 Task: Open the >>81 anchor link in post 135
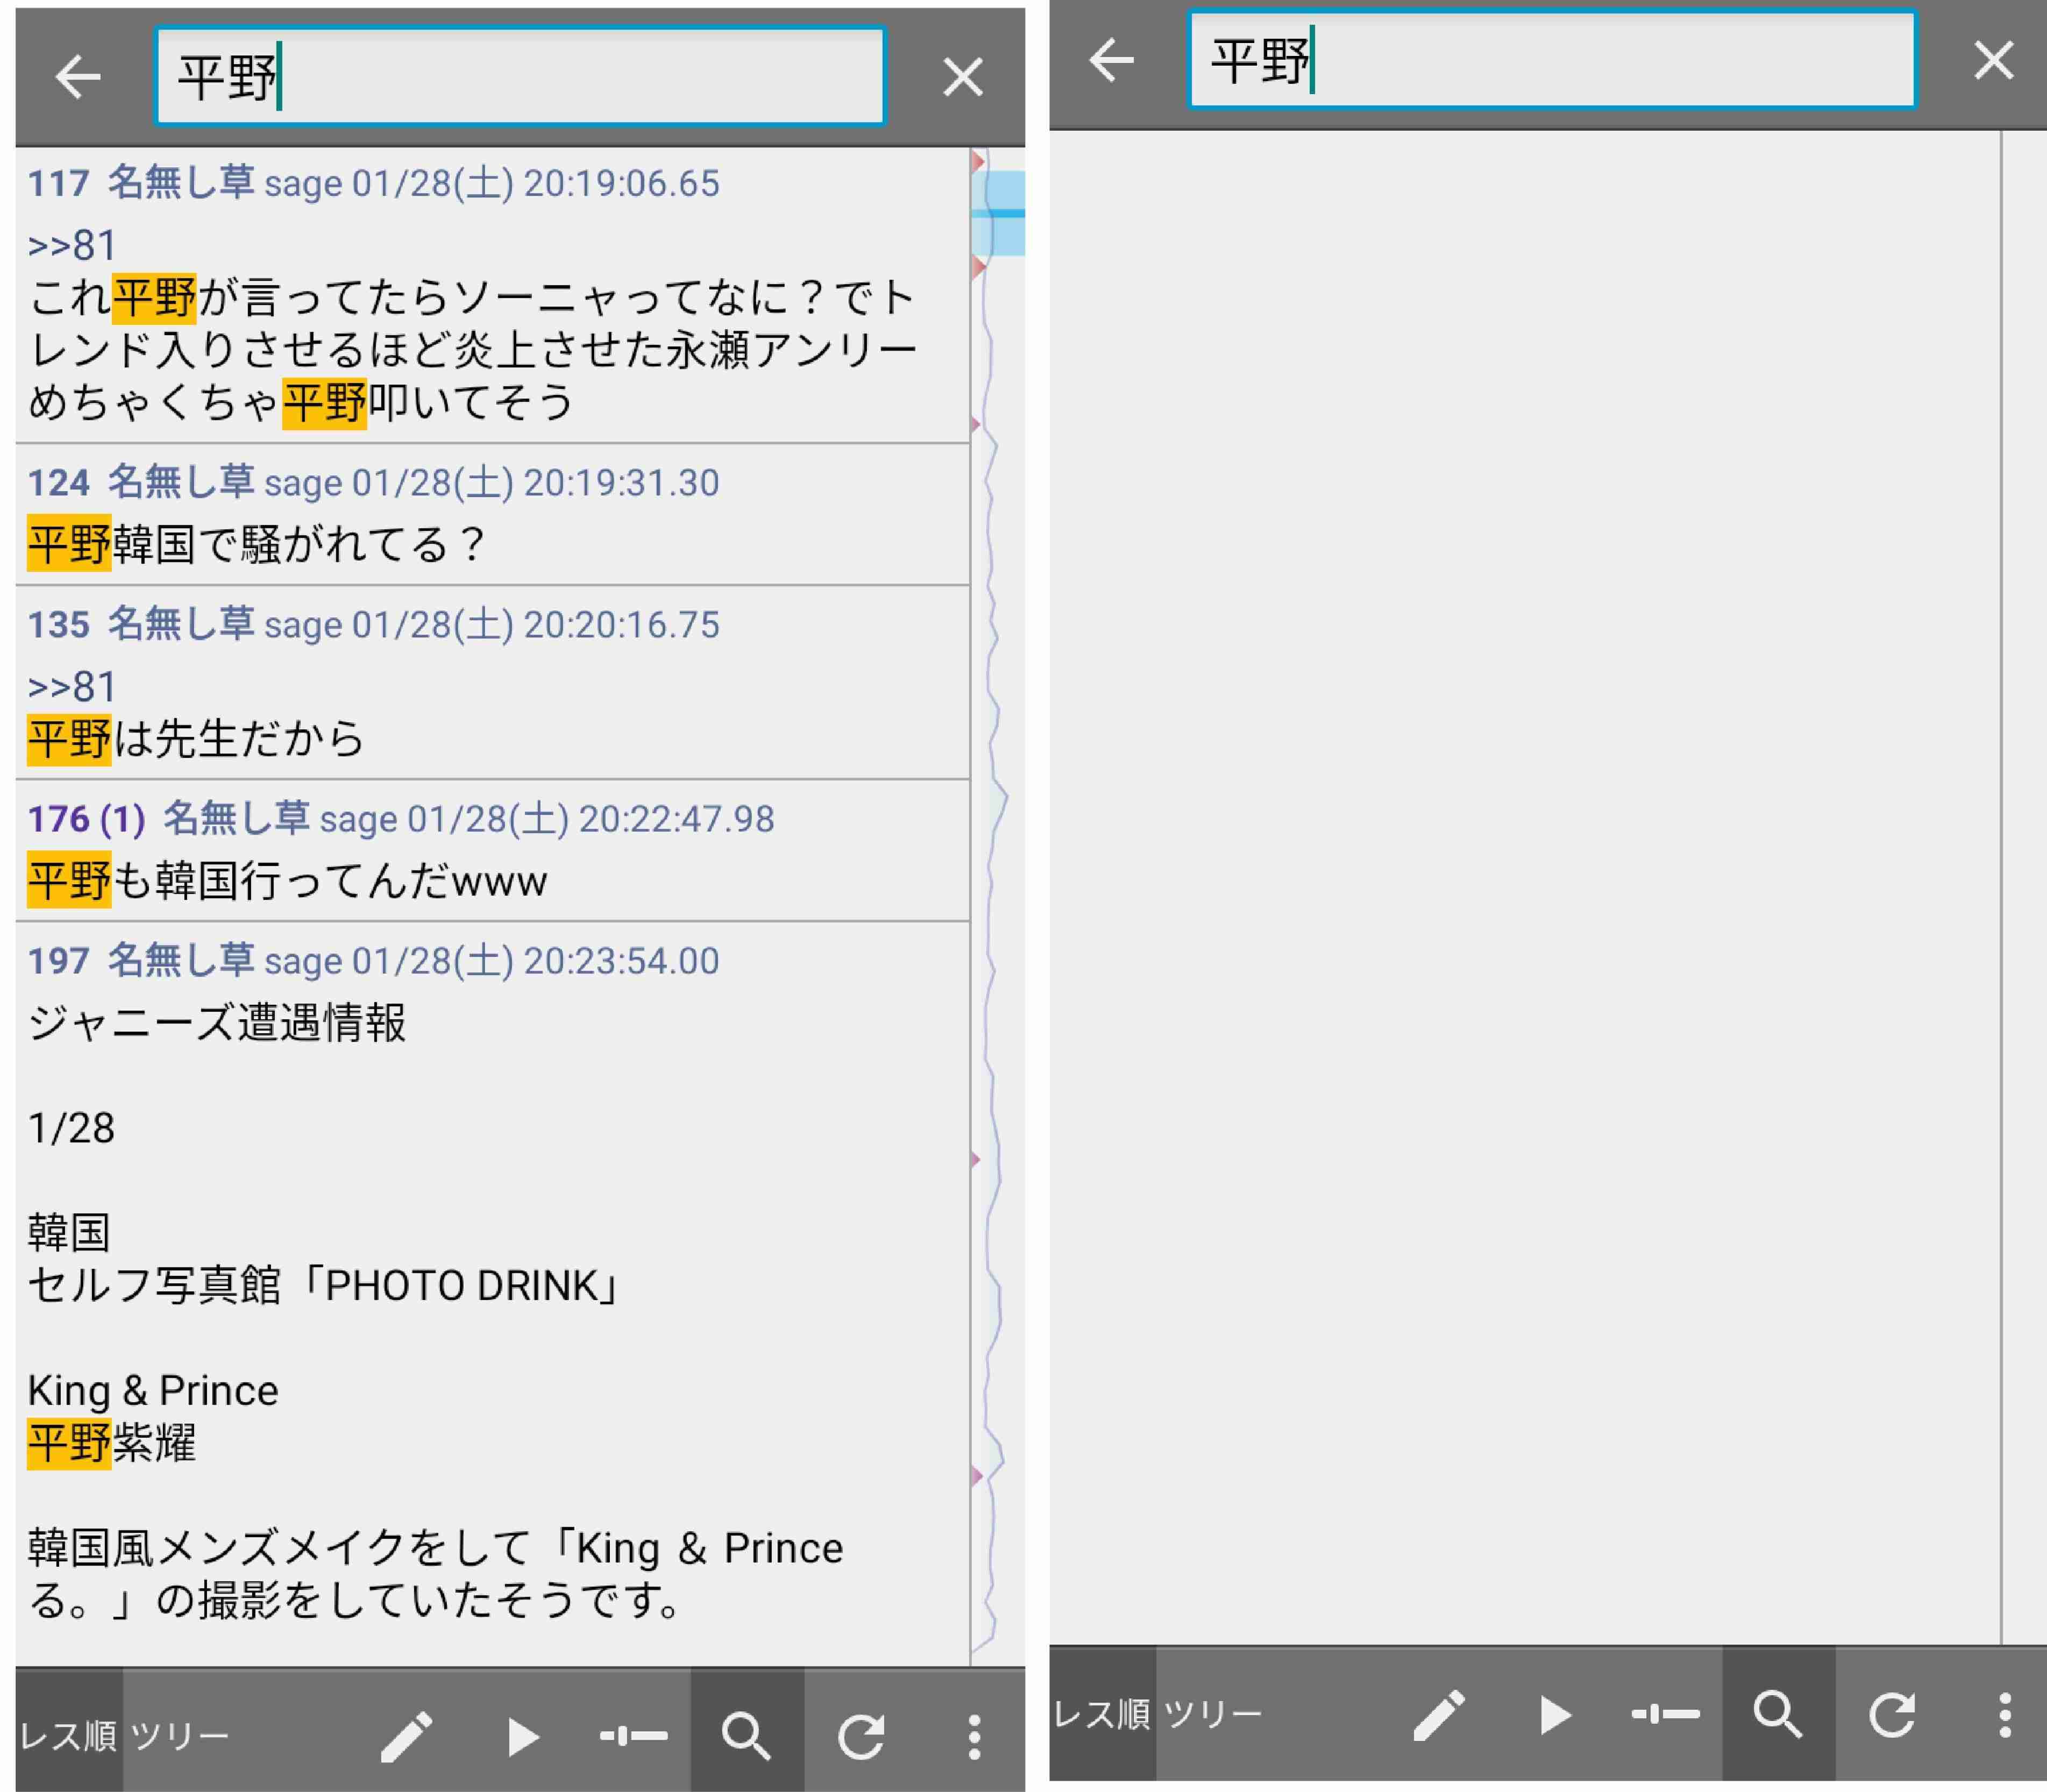[72, 687]
